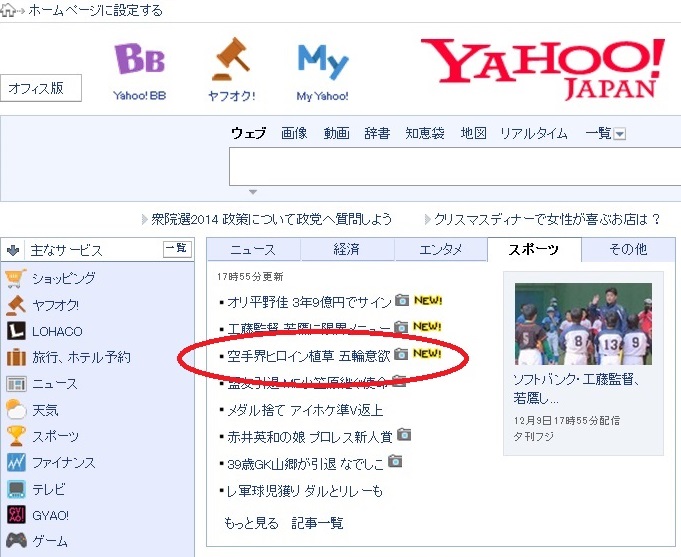The image size is (681, 557).
Task: Collapse the 主なサービス arrow
Action: coord(13,250)
